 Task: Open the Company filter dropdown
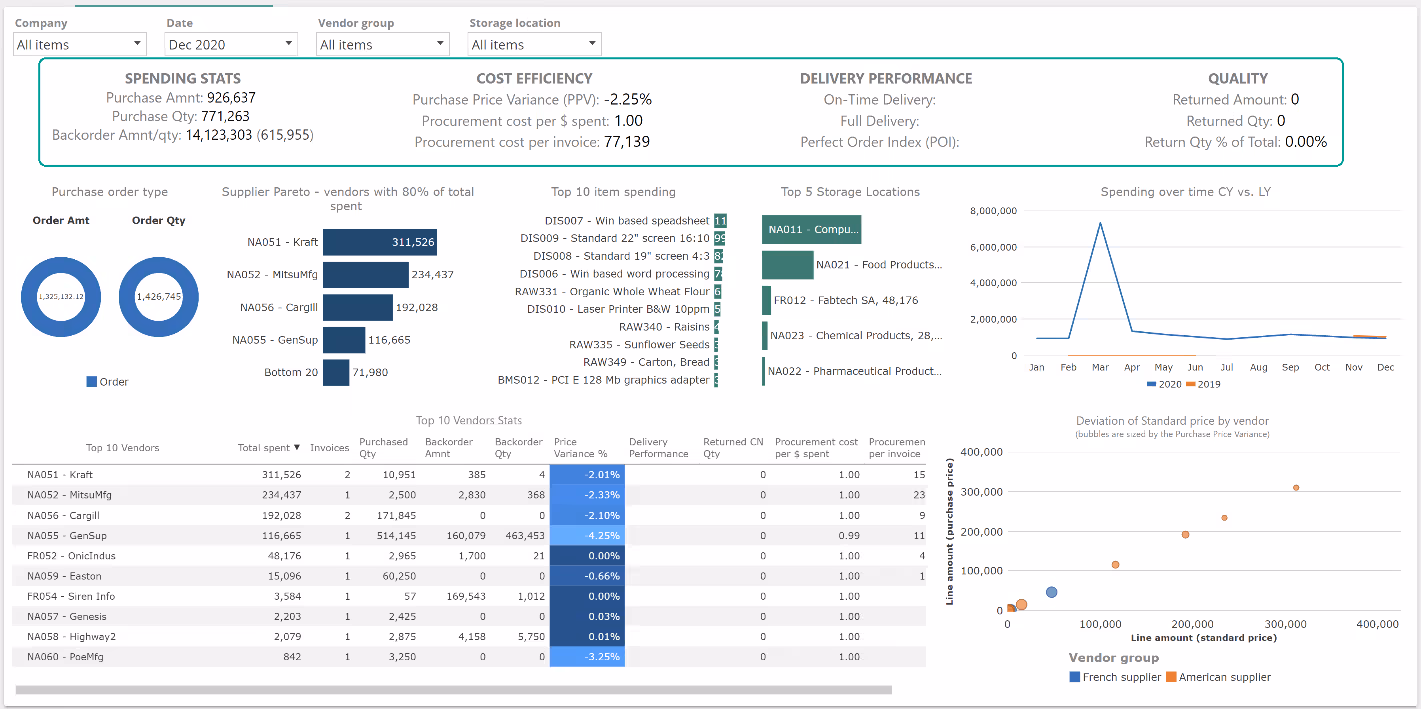coord(80,44)
